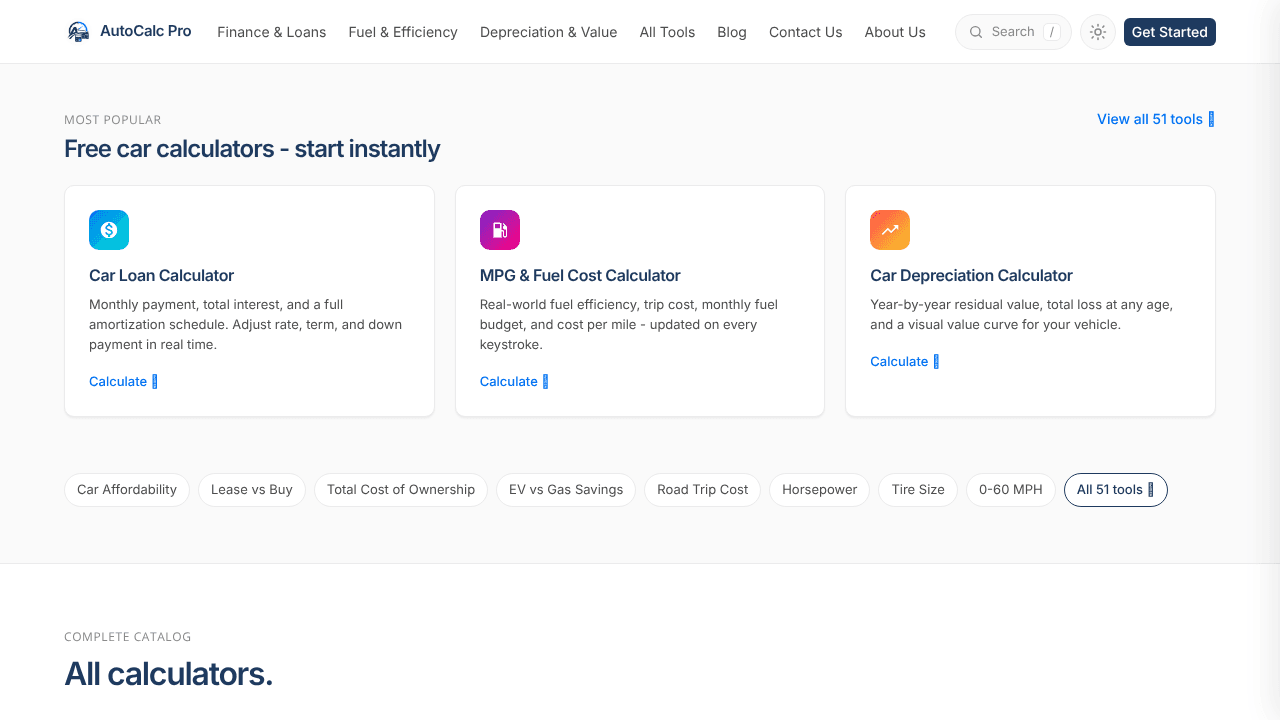Click the magnifier icon in search box

[976, 32]
